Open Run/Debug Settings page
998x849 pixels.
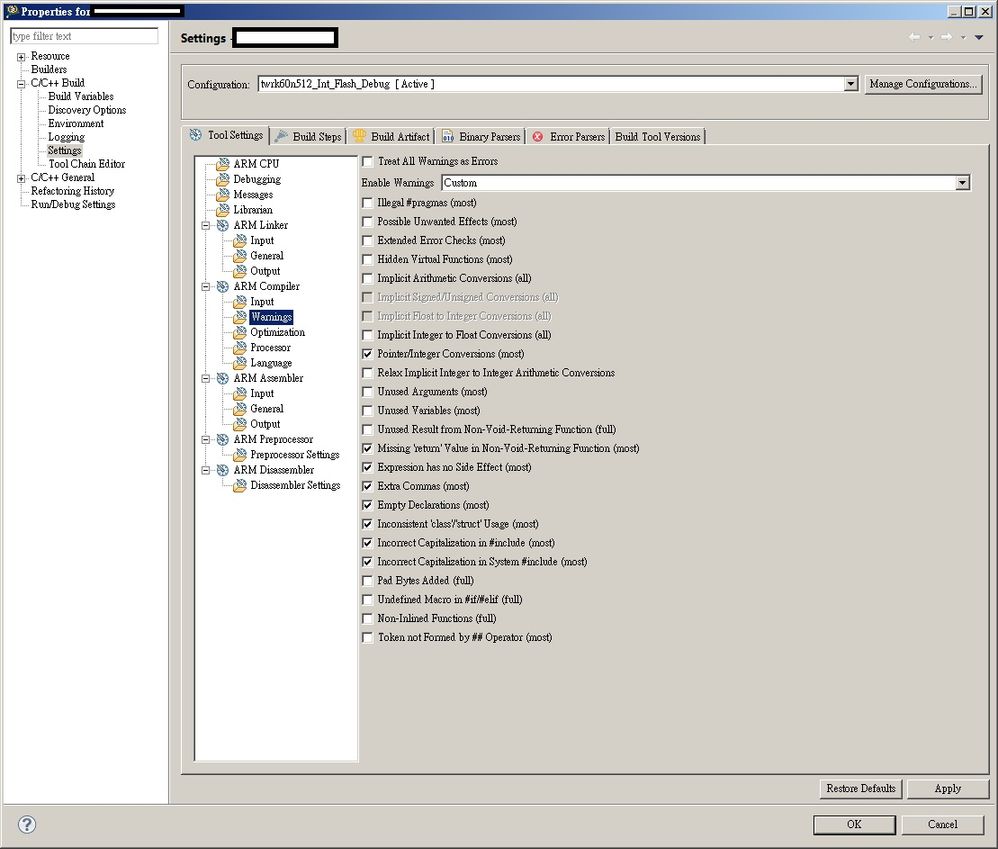73,204
